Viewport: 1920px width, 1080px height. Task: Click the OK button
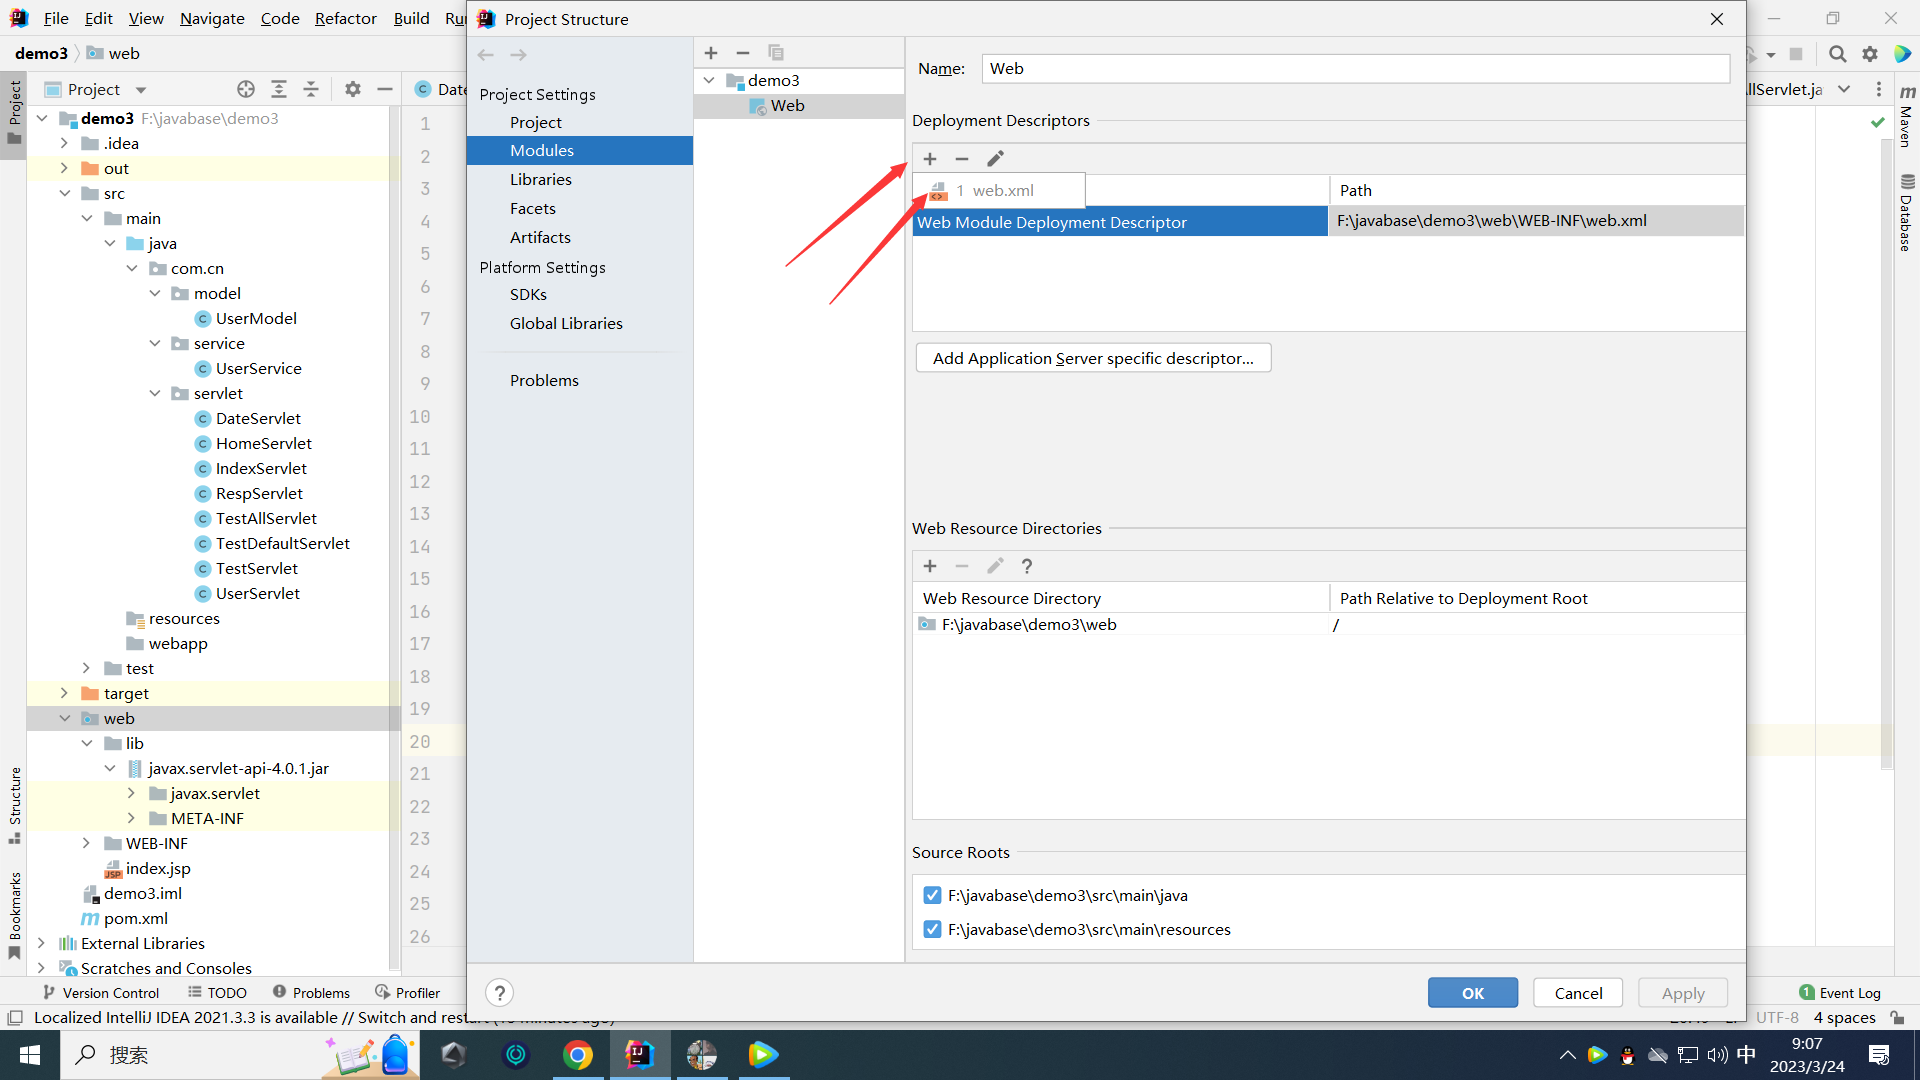[1472, 993]
